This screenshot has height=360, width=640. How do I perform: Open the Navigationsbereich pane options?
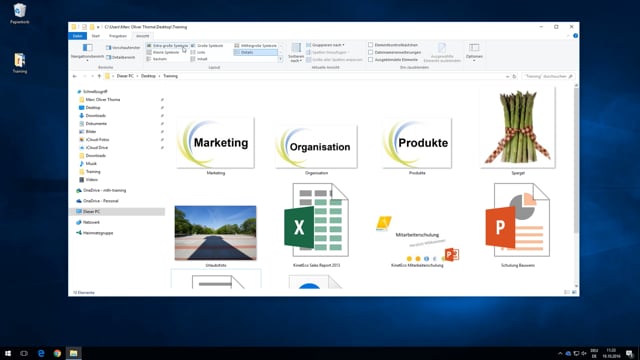point(87,52)
